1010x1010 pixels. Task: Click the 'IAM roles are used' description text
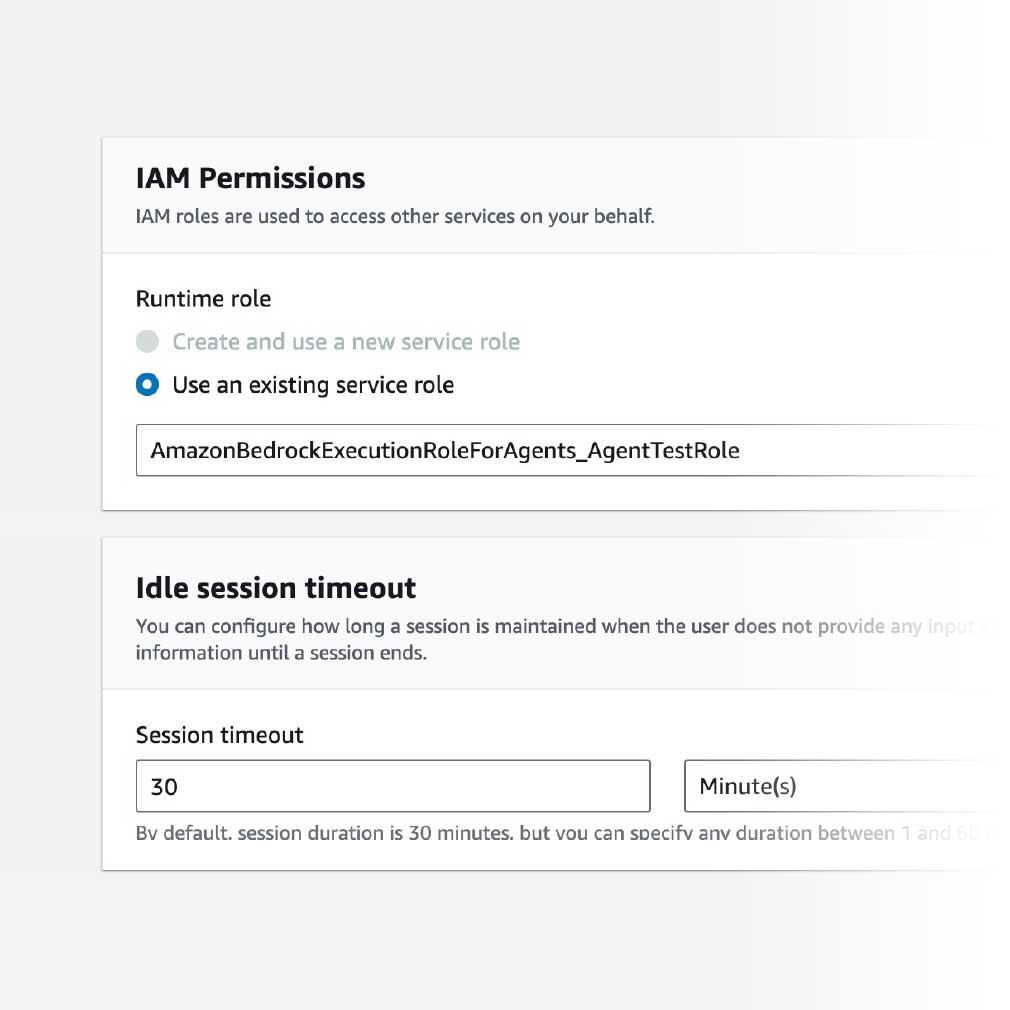pyautogui.click(x=394, y=216)
